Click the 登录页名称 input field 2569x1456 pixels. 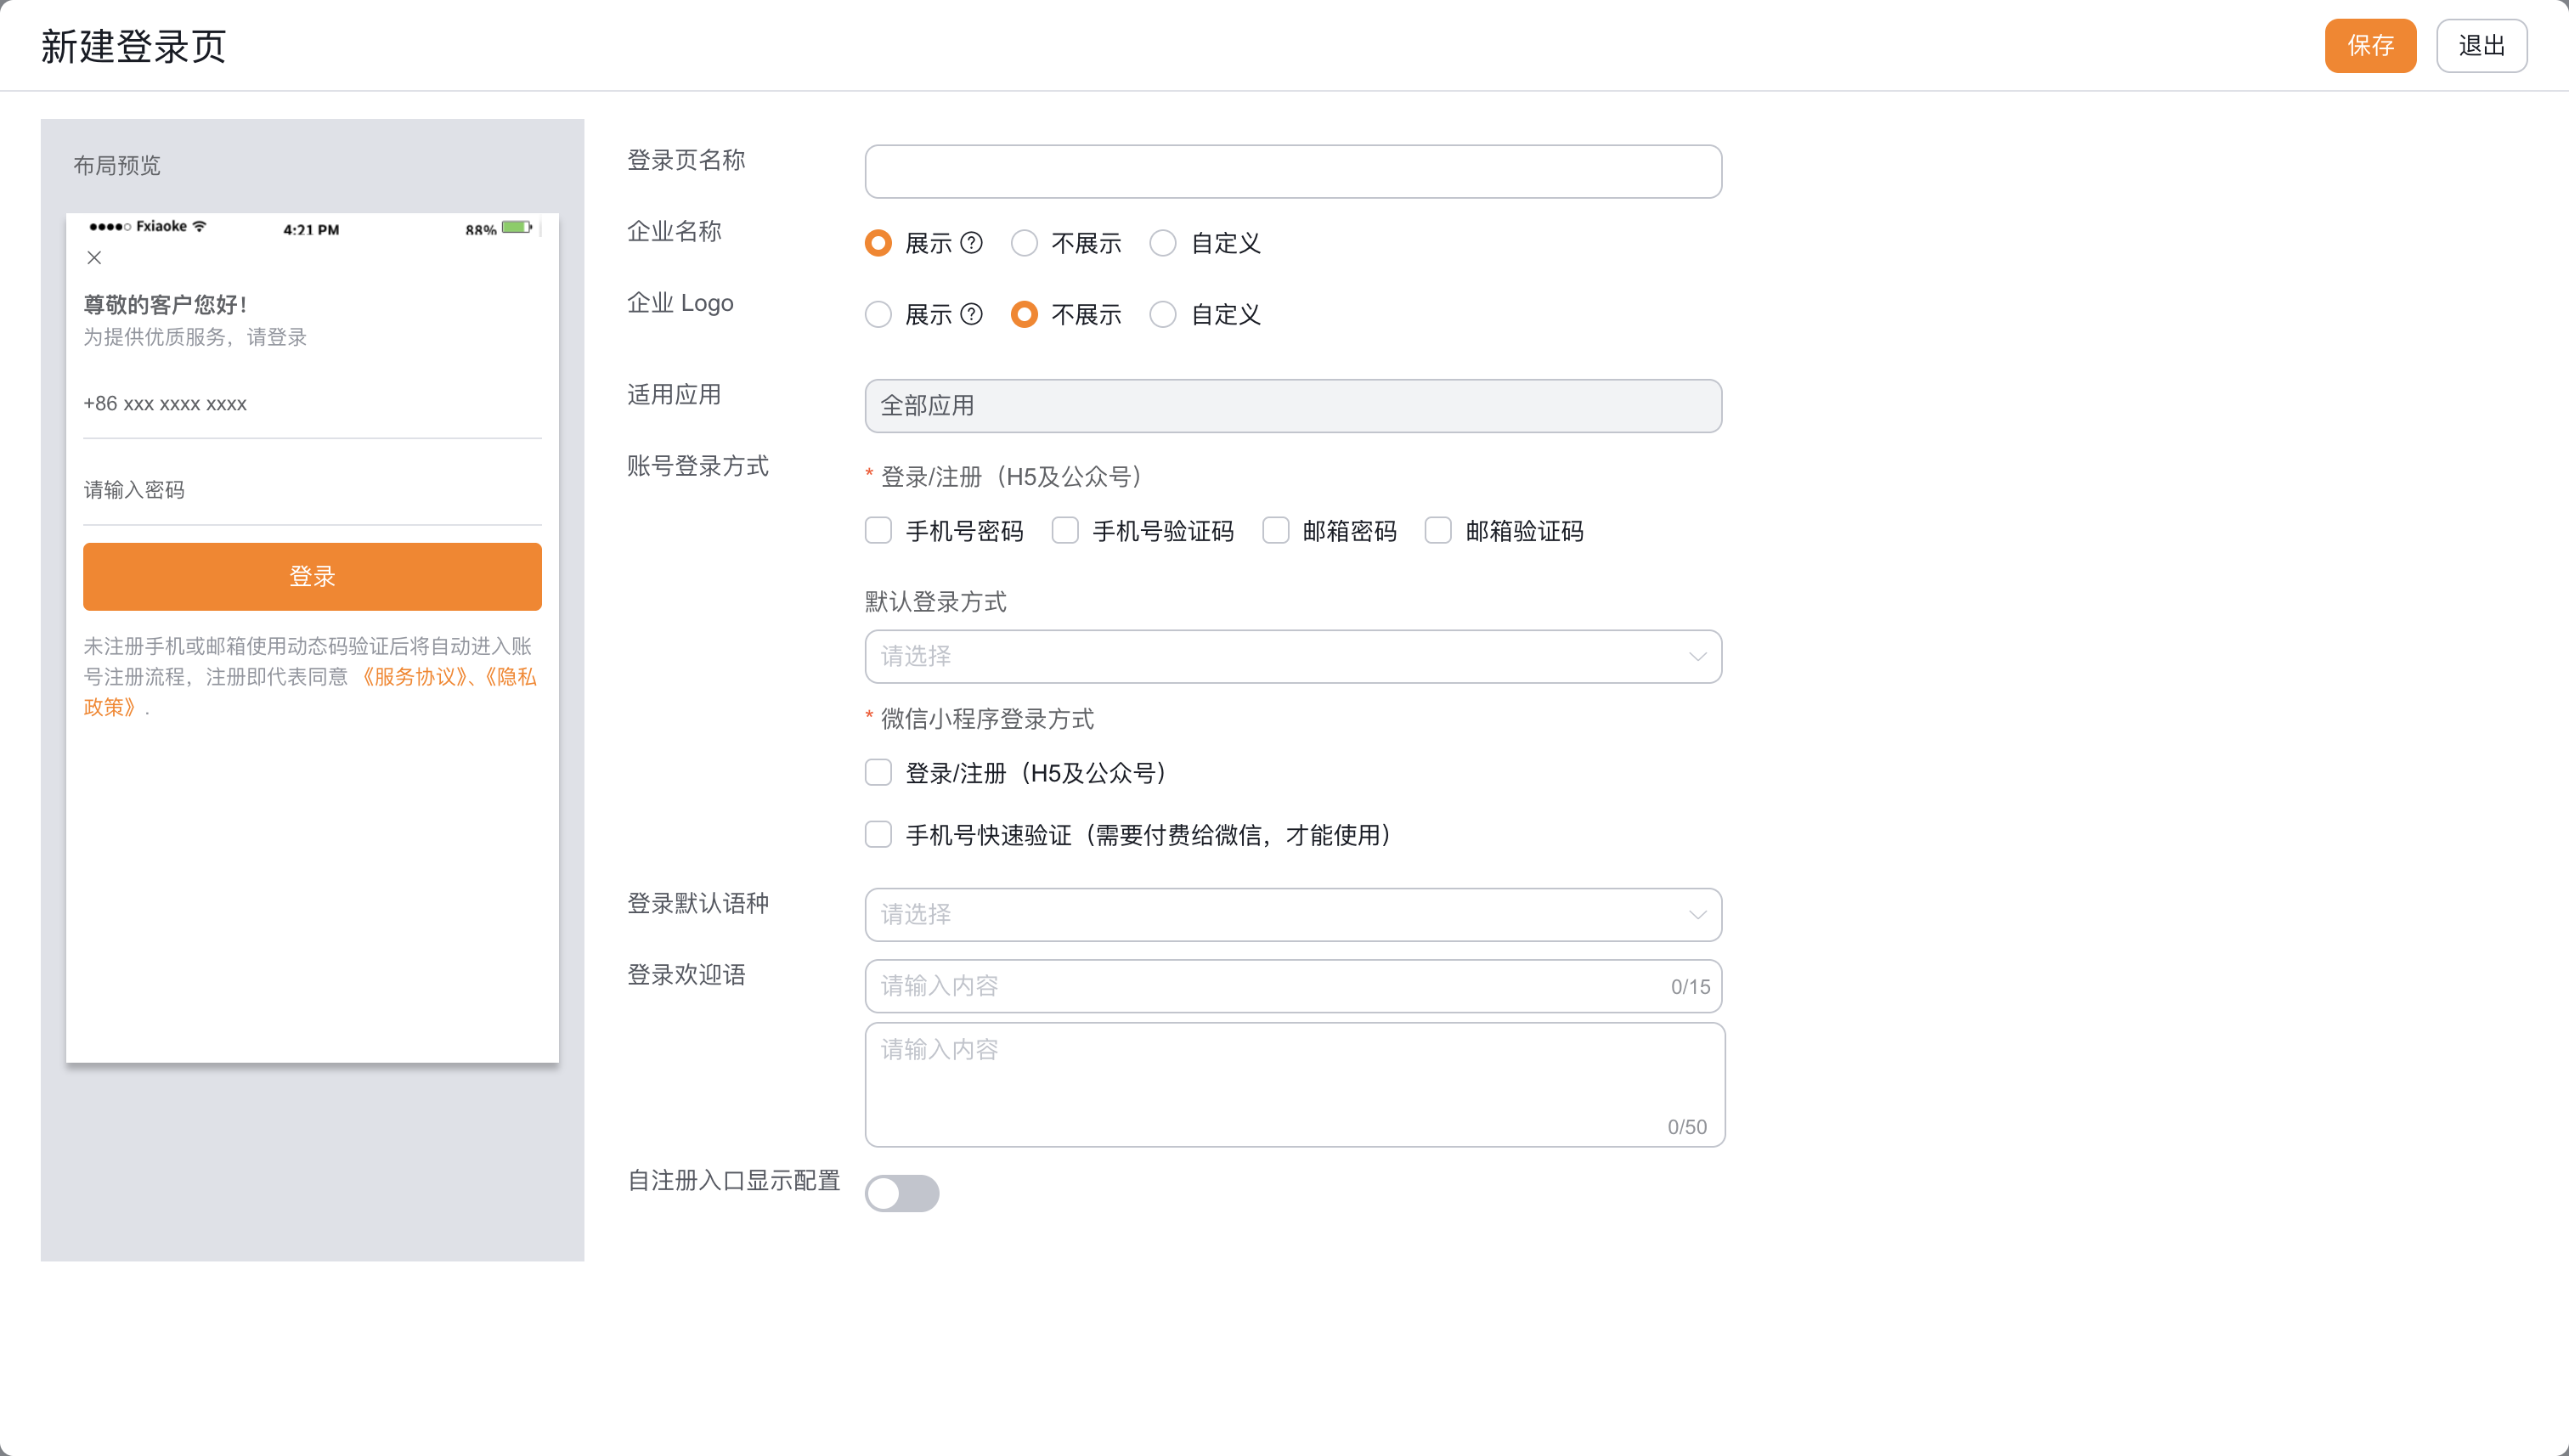tap(1293, 171)
